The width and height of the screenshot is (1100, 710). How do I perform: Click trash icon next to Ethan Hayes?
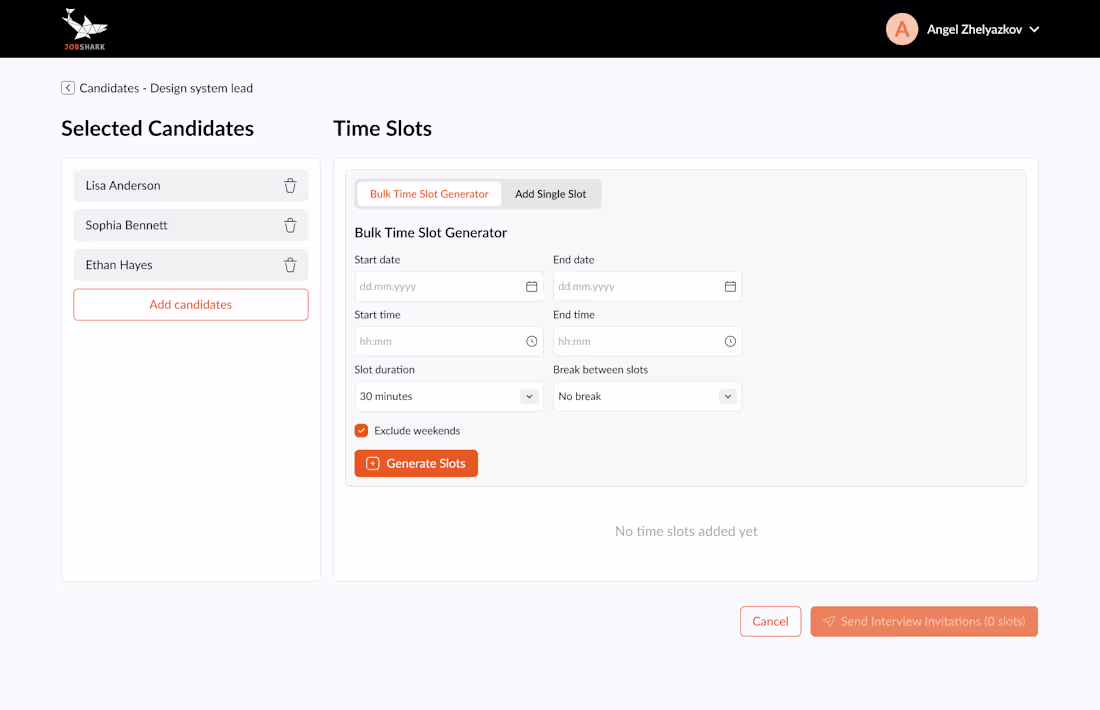click(290, 265)
